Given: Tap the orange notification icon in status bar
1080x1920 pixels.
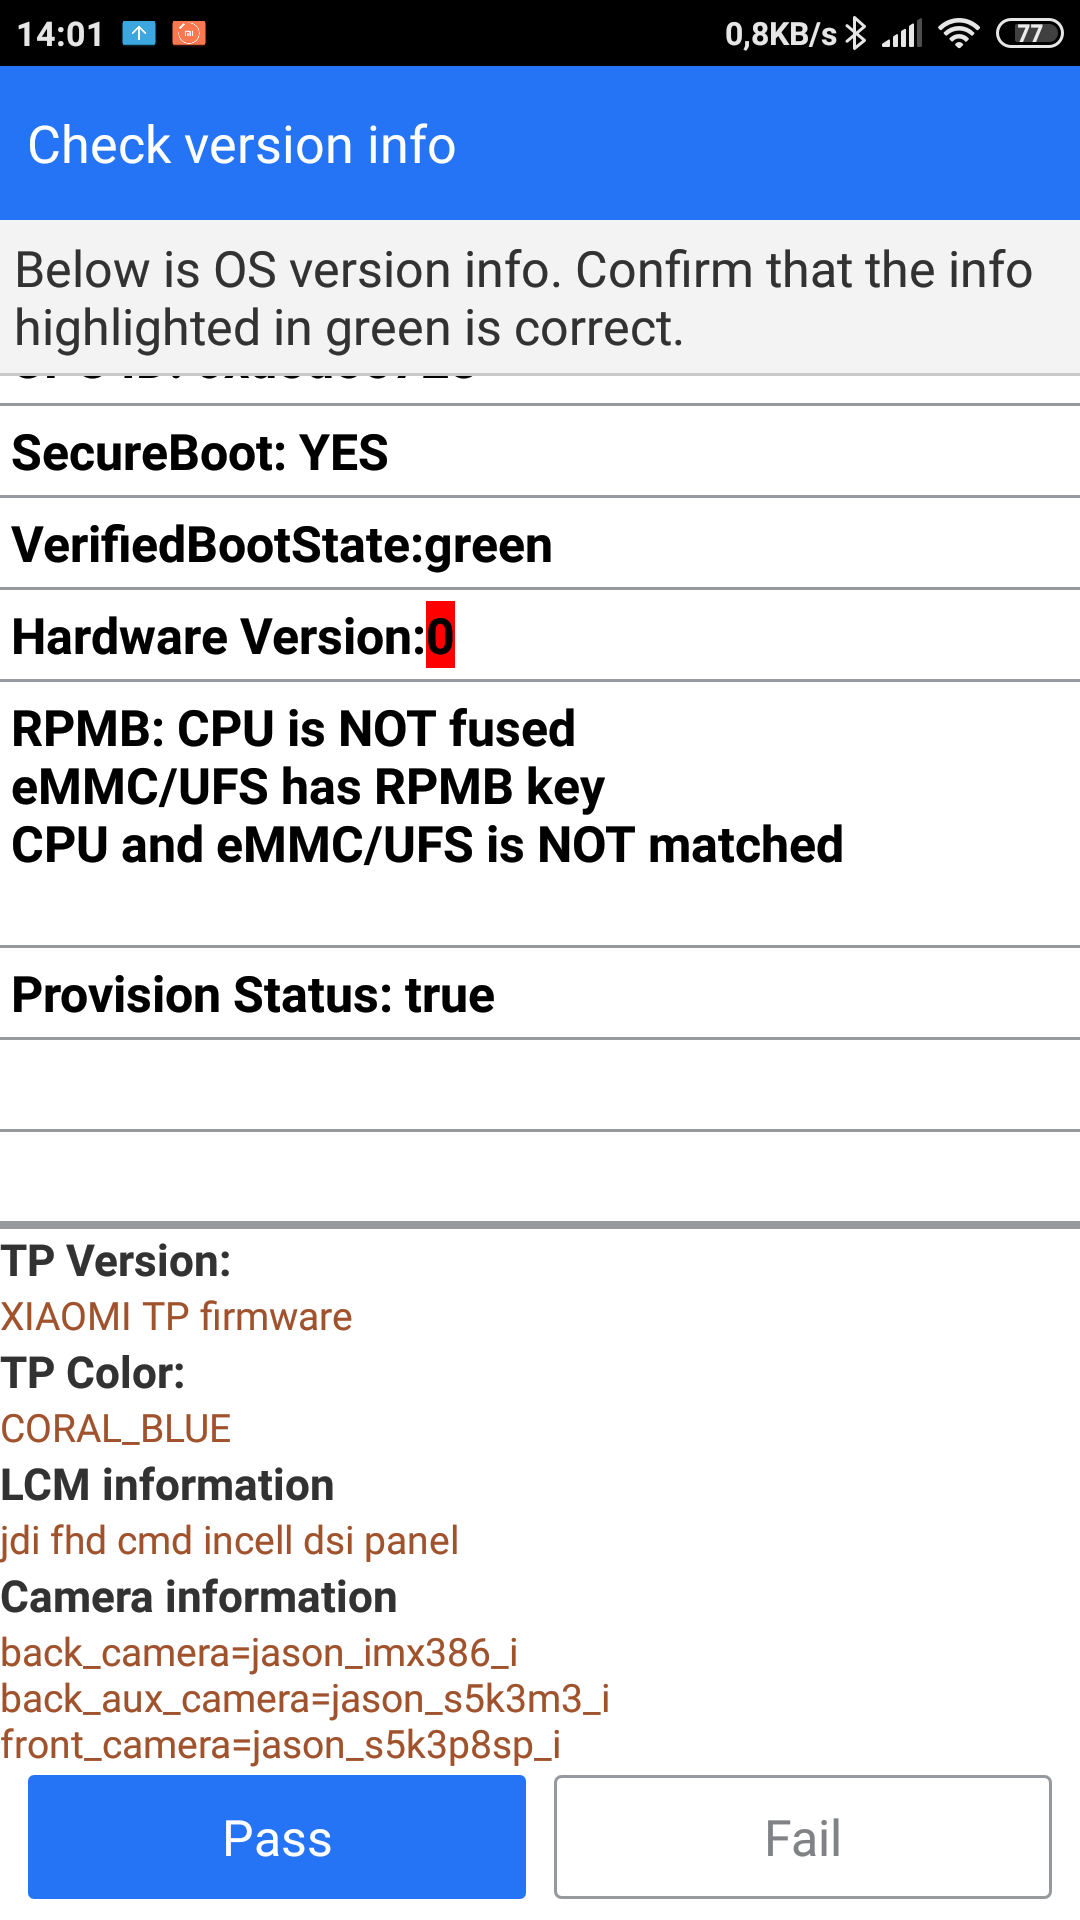Looking at the screenshot, I should click(188, 33).
